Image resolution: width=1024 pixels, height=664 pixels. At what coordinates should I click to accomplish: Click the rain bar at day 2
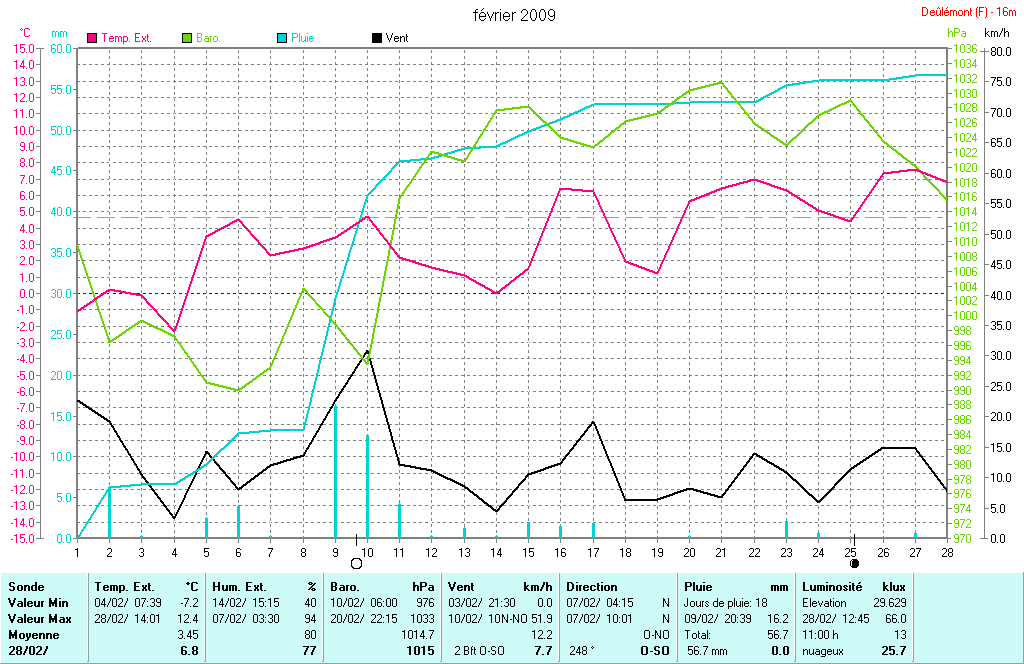coord(109,512)
